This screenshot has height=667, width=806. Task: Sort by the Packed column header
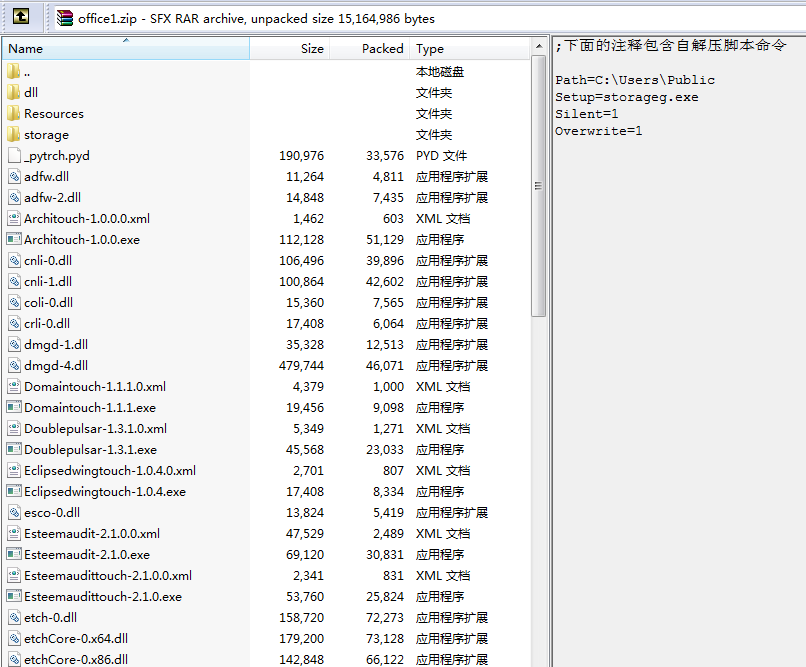click(x=370, y=48)
